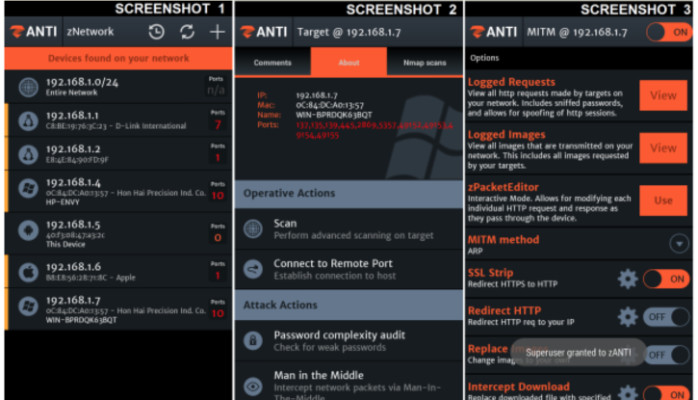Select Windows icon for 192.168.1.7
This screenshot has height=400, width=698.
[x=28, y=307]
